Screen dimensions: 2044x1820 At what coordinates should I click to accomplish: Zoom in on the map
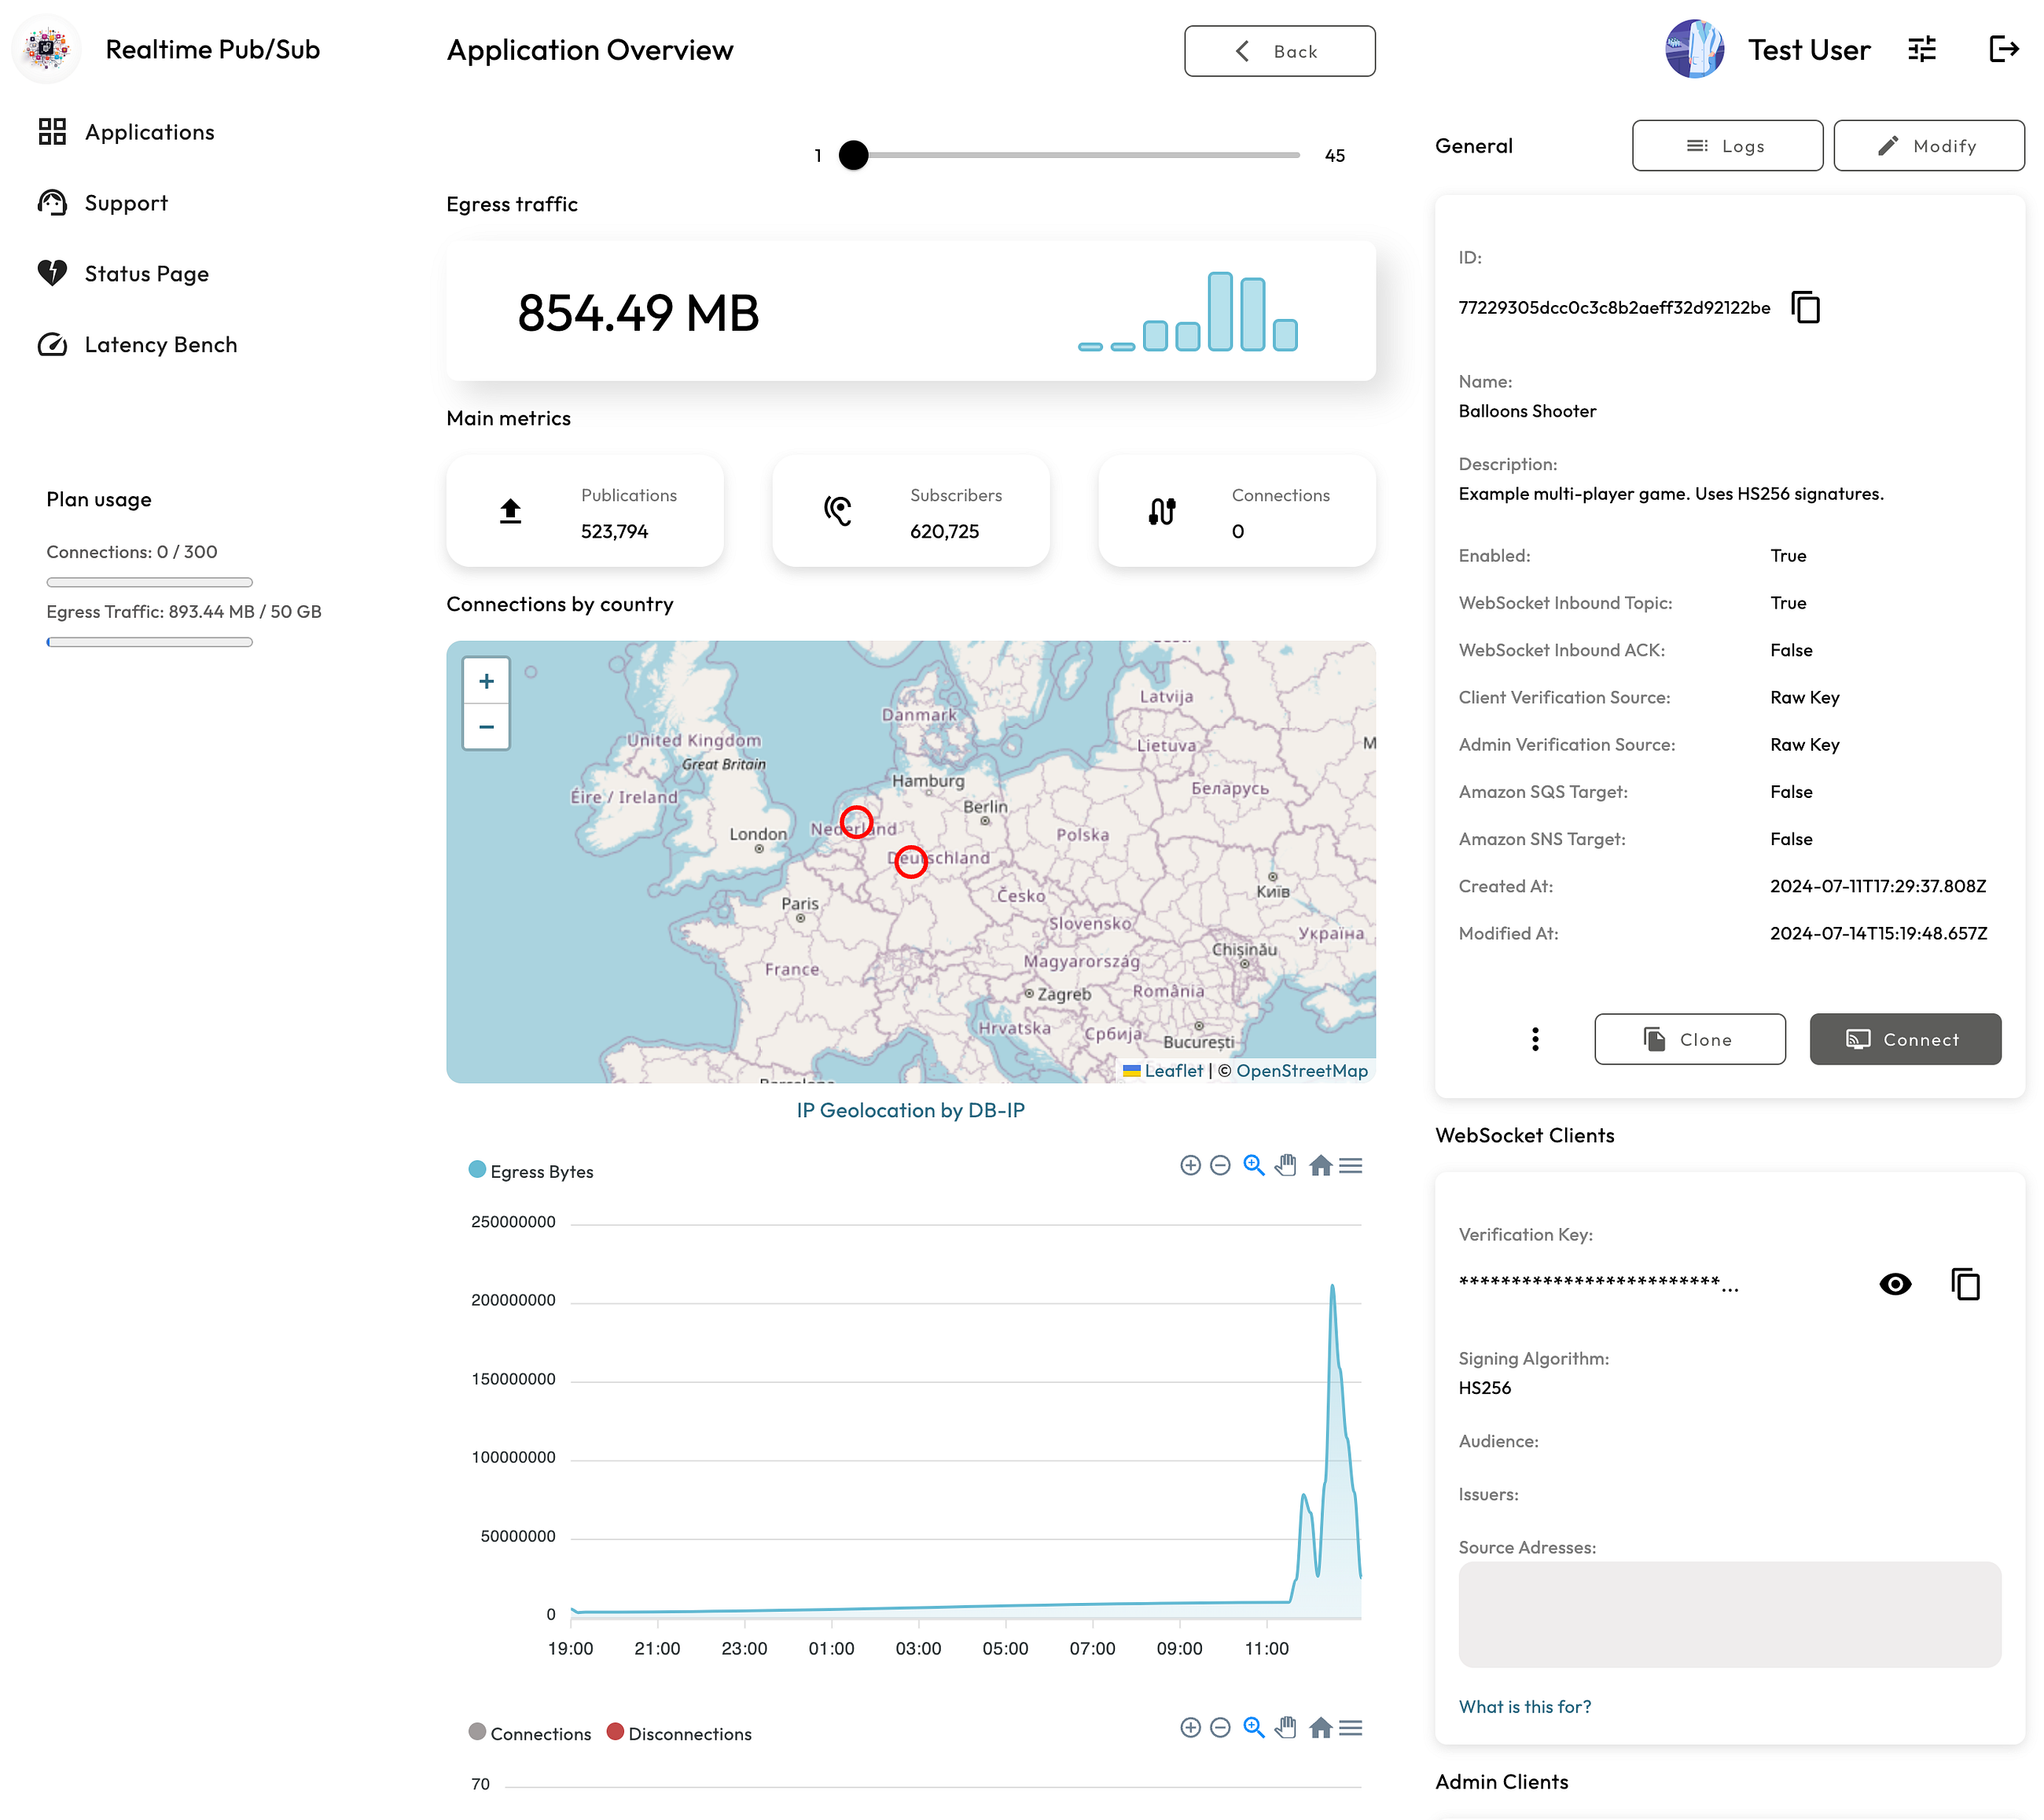coord(487,681)
